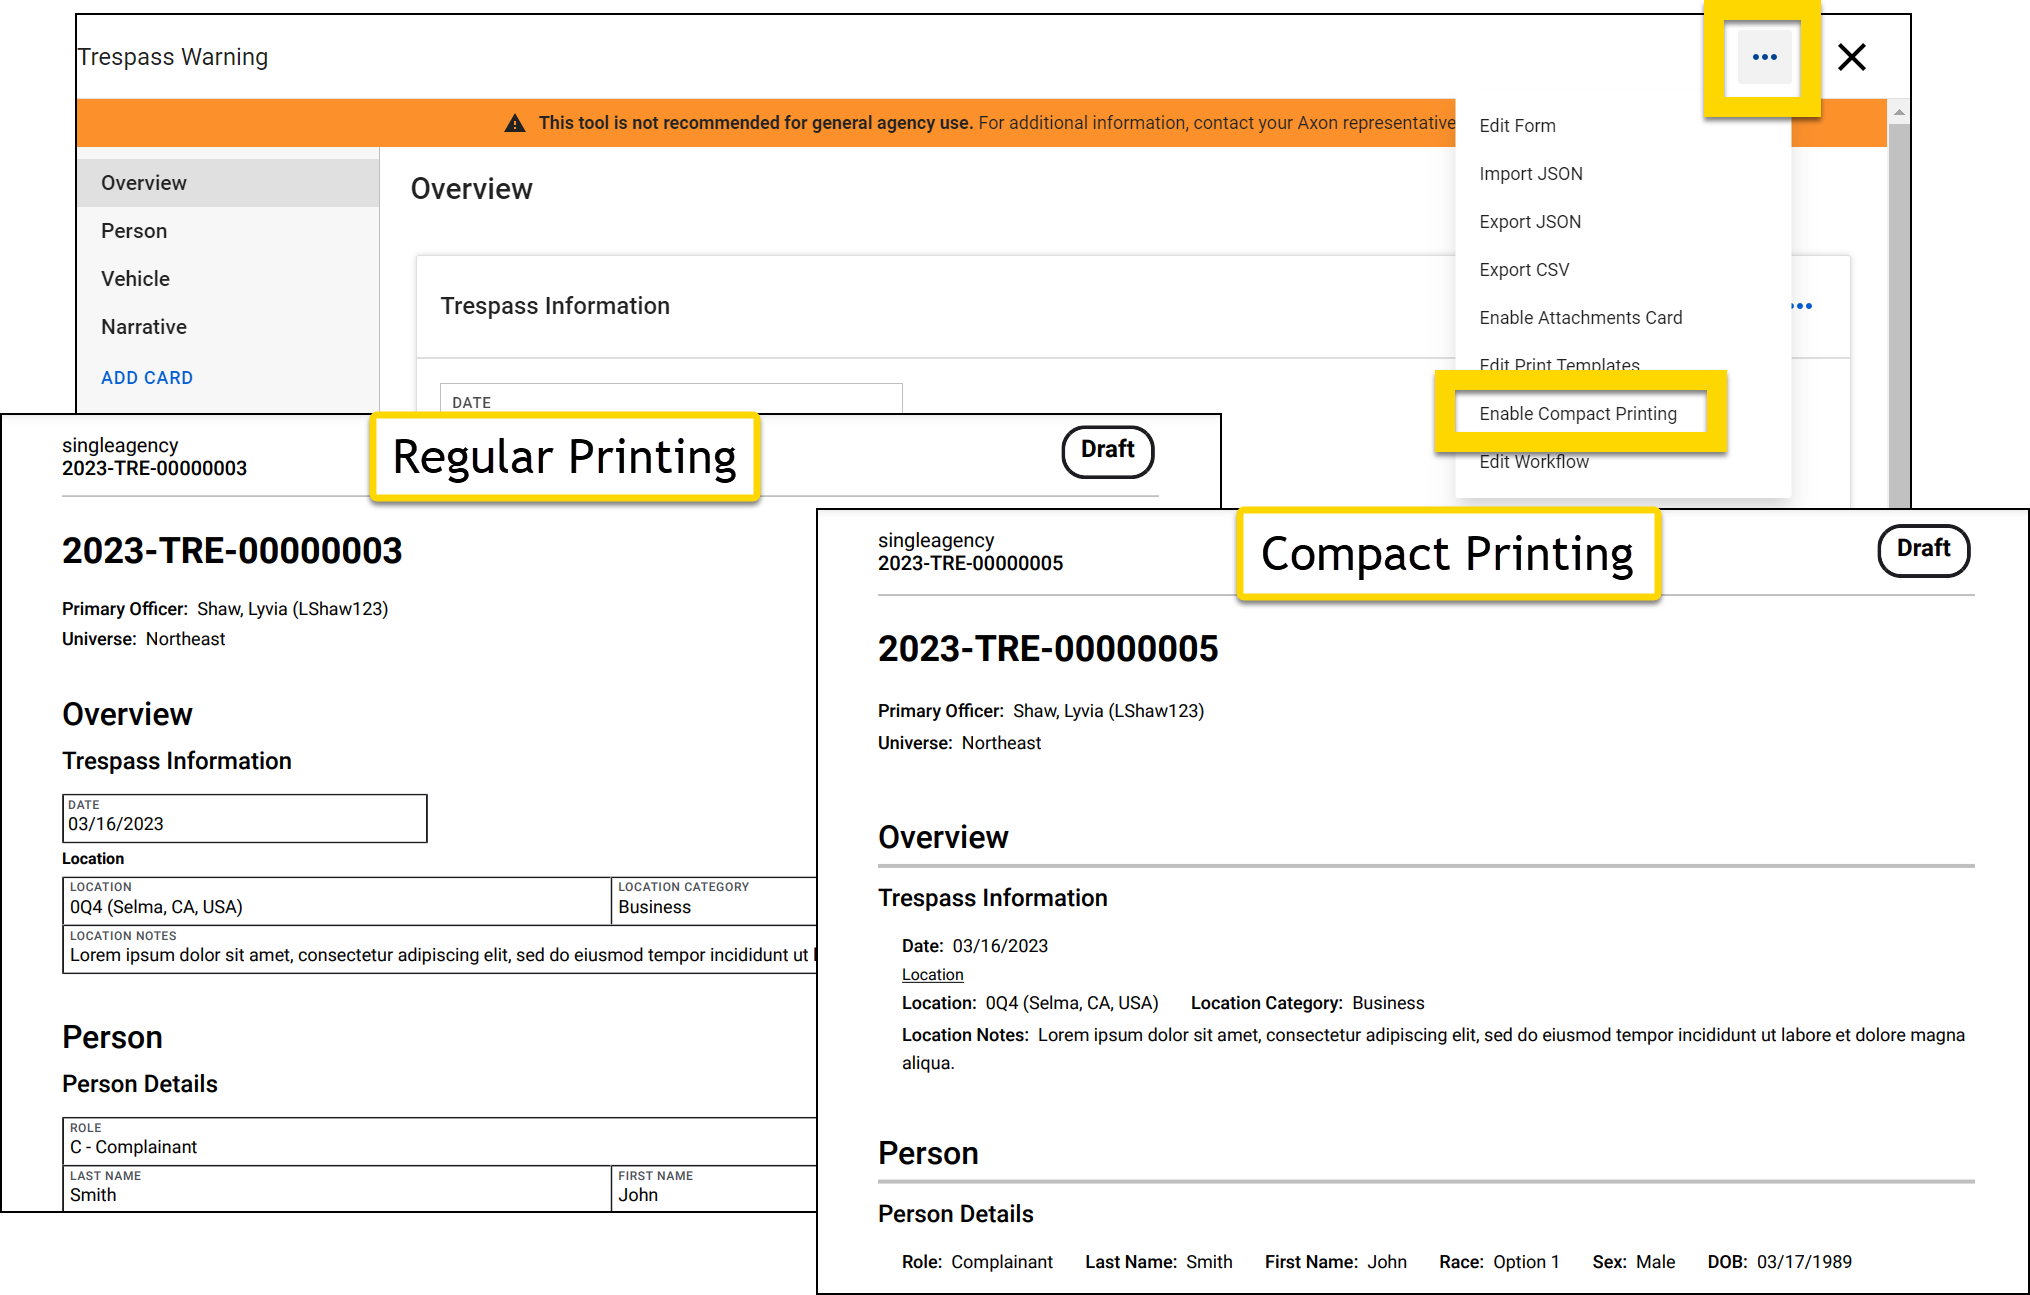This screenshot has height=1295, width=2030.
Task: Switch to the Person section in the sidebar
Action: pos(134,230)
